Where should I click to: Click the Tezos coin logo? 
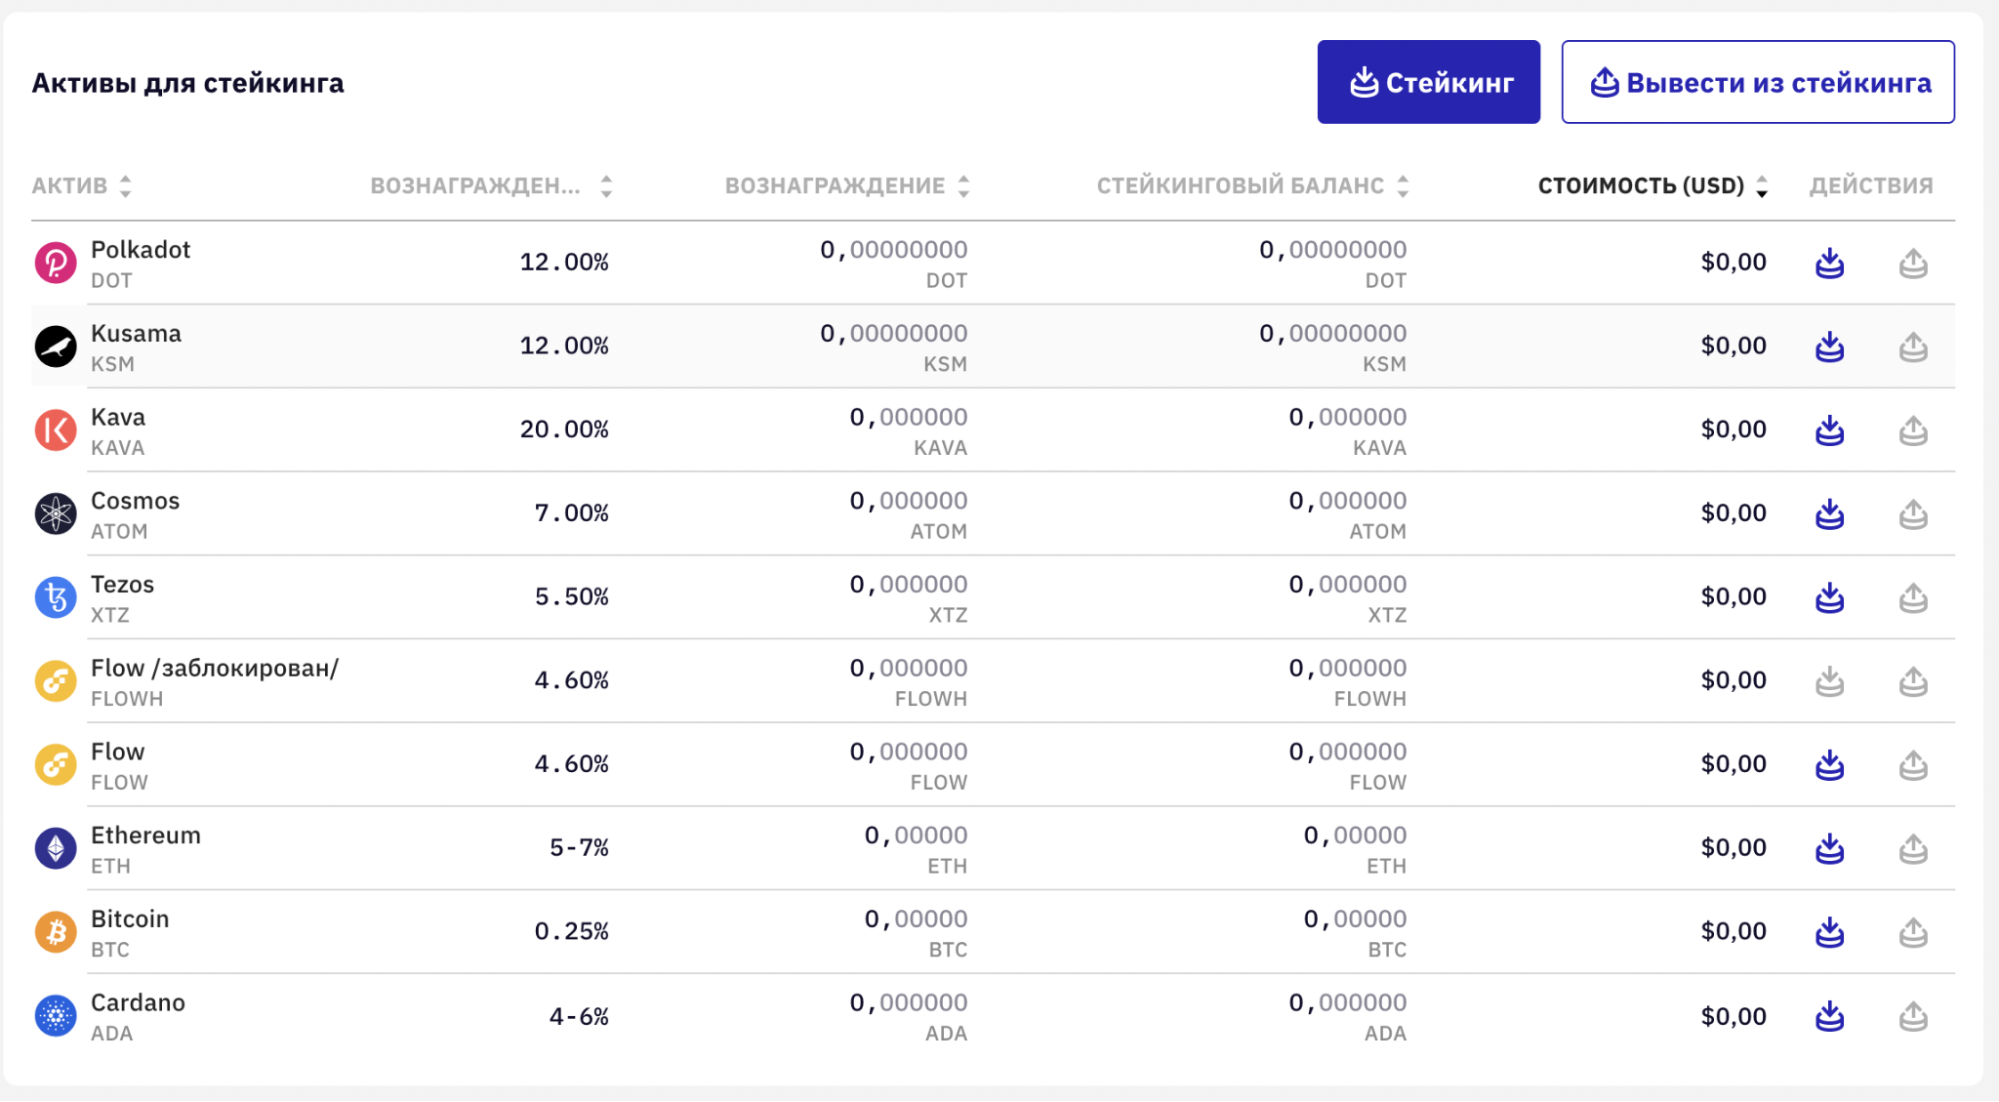click(x=55, y=598)
